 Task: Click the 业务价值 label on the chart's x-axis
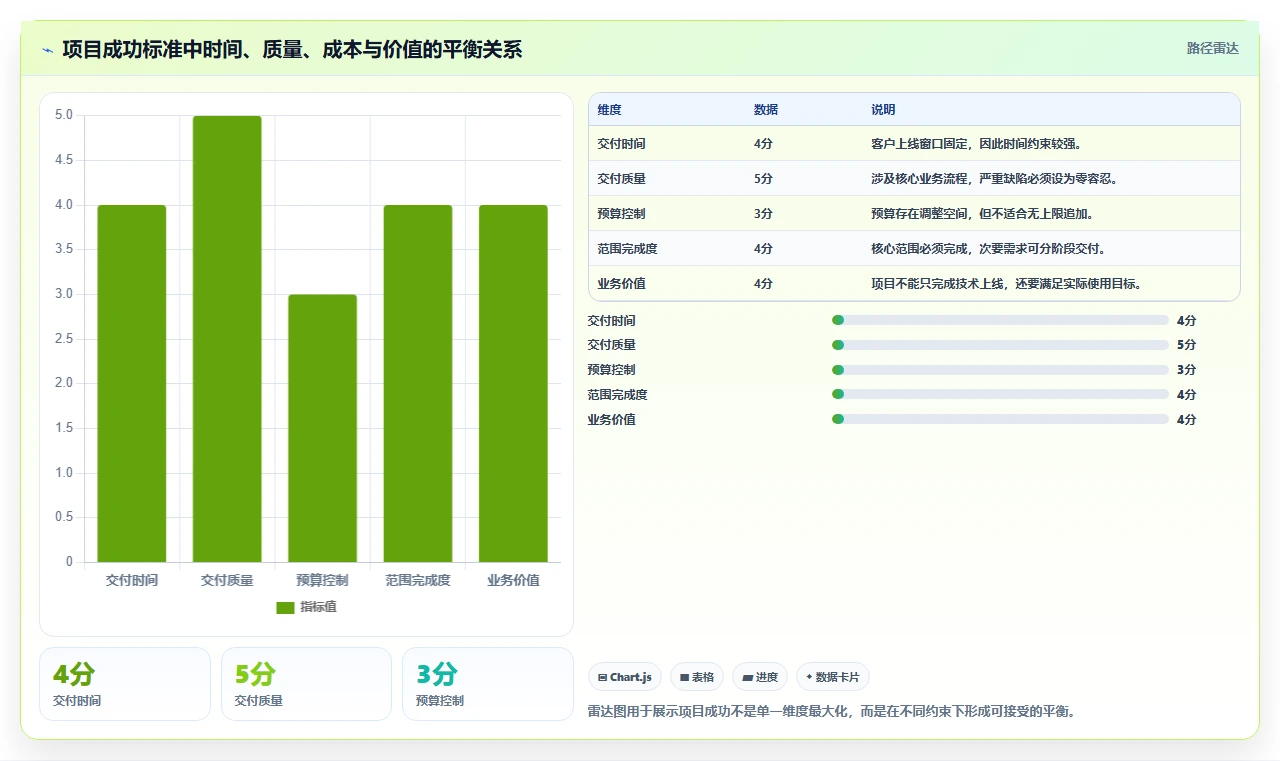513,580
